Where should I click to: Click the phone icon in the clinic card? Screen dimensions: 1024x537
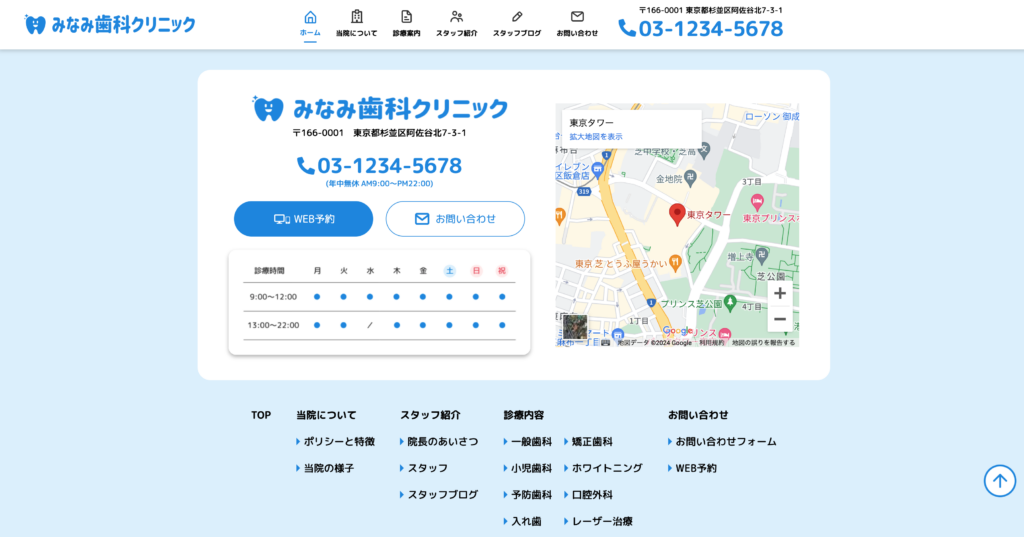coord(306,166)
